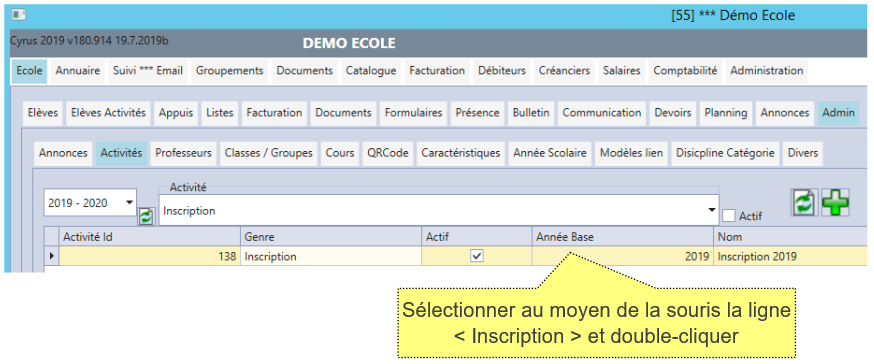Toggle the Actif filter checkbox
This screenshot has width=874, height=364.
pos(728,215)
